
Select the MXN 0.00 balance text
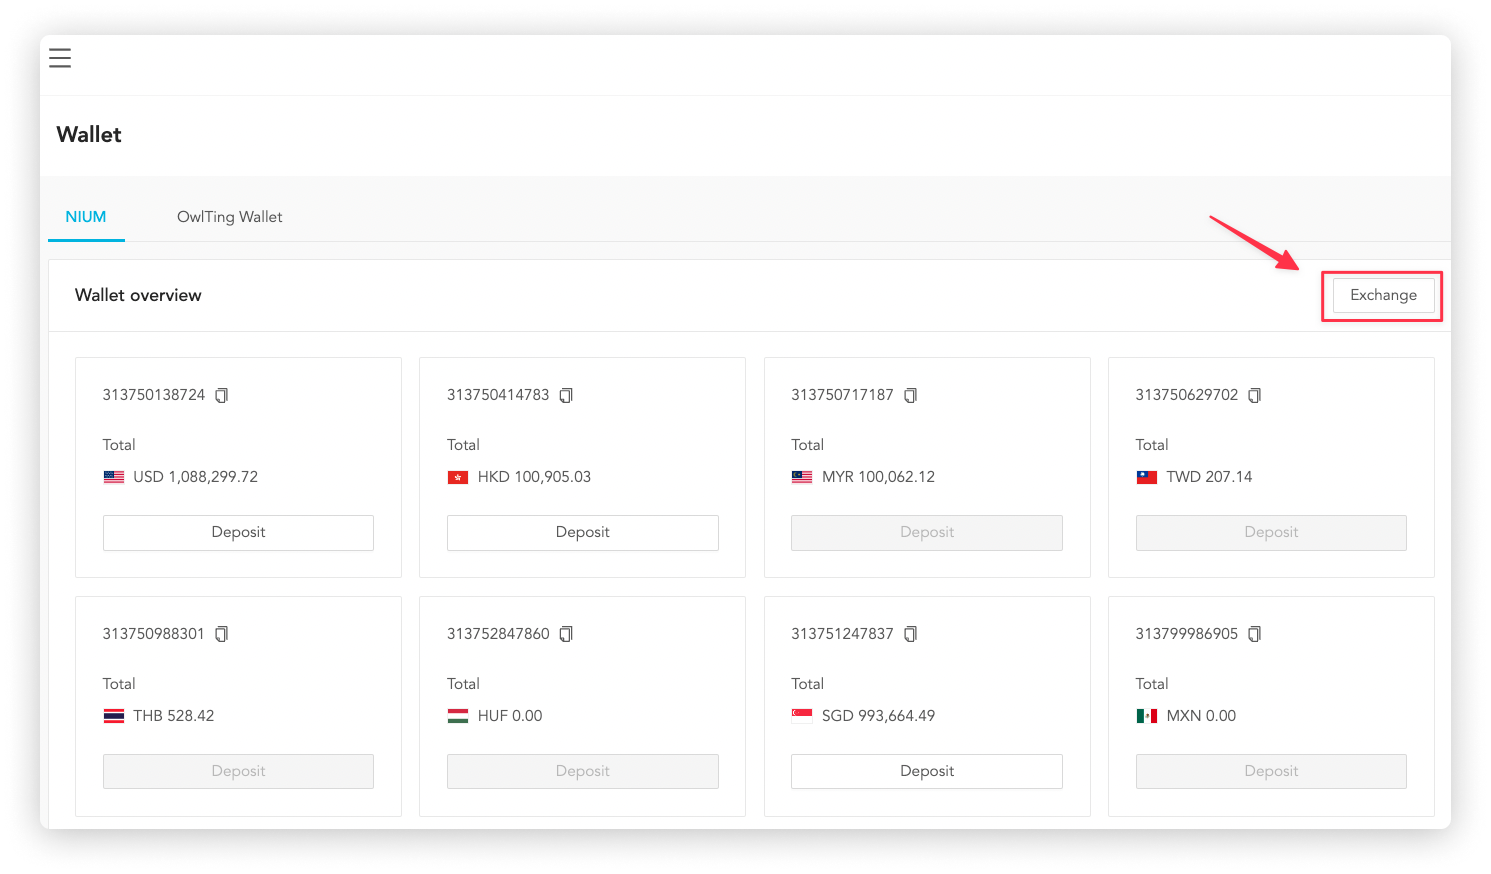point(1201,716)
